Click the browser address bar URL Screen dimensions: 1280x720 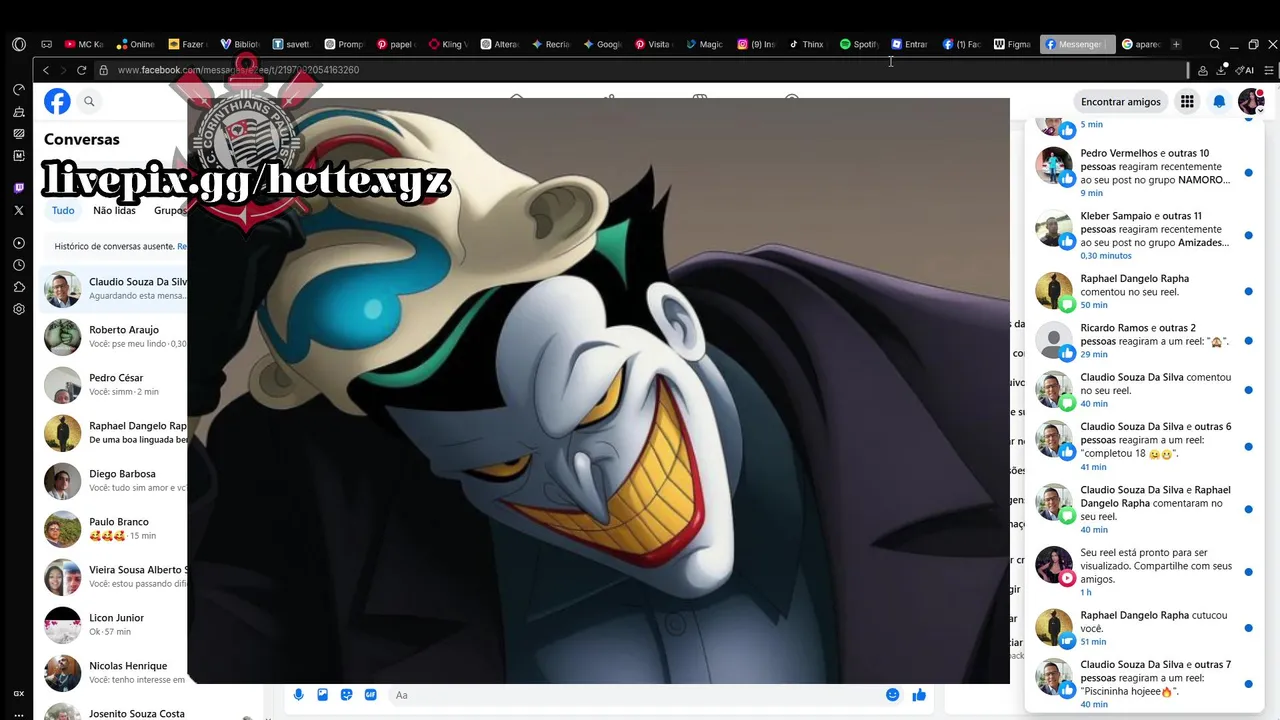coord(238,70)
